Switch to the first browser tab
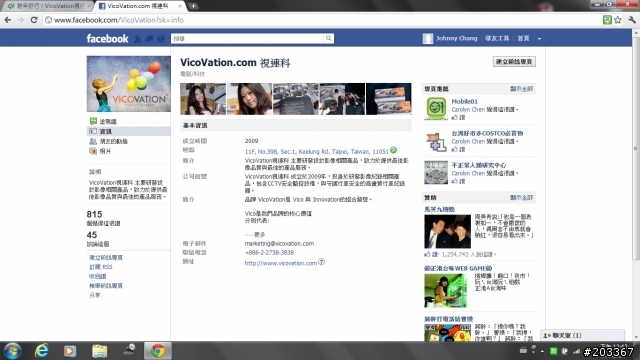Image resolution: width=640 pixels, height=360 pixels. tap(47, 6)
